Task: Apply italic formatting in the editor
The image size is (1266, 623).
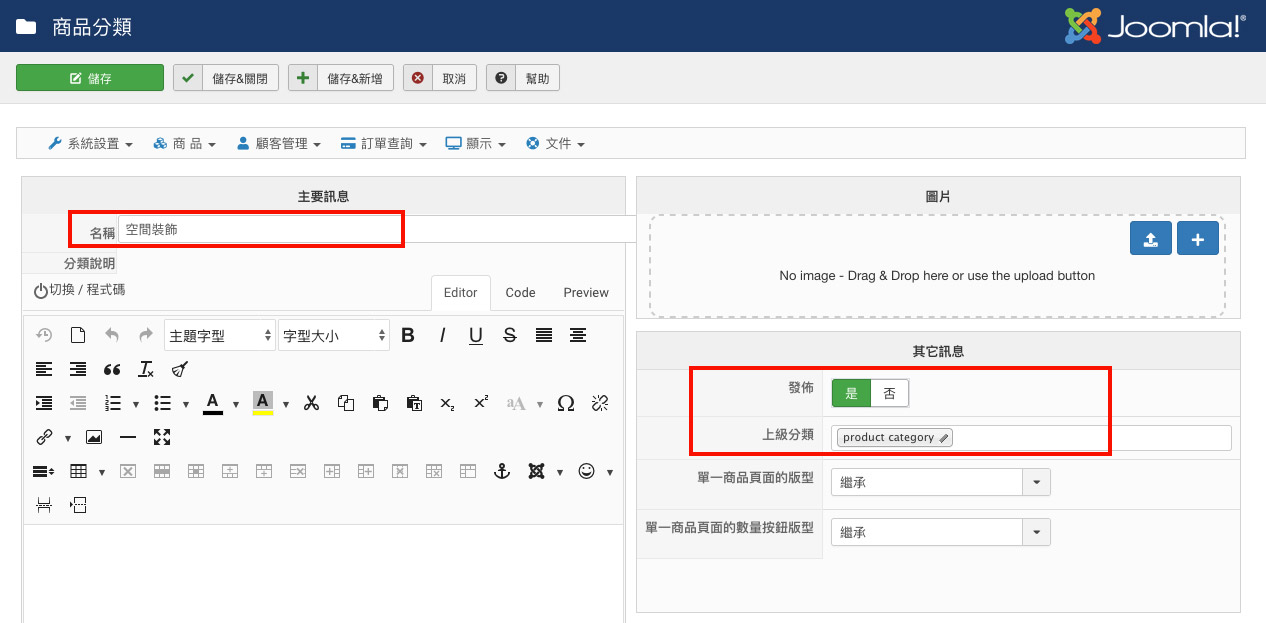Action: click(x=442, y=335)
